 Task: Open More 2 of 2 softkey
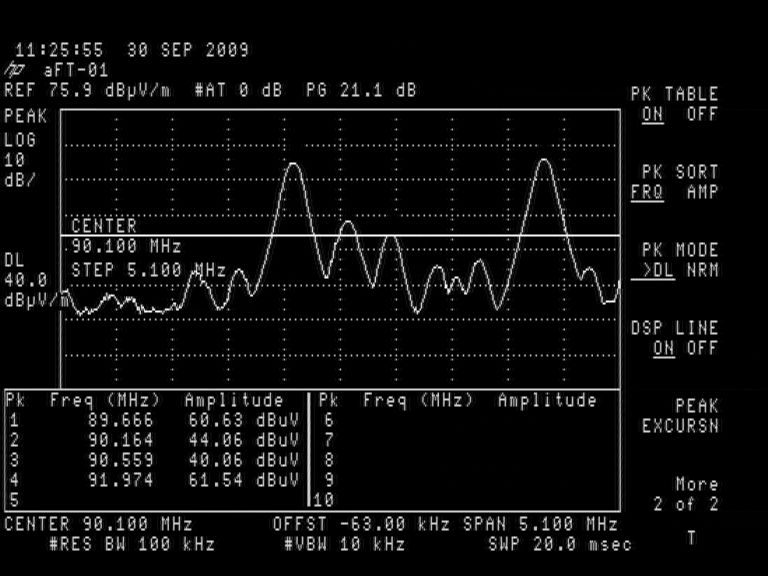pos(686,494)
